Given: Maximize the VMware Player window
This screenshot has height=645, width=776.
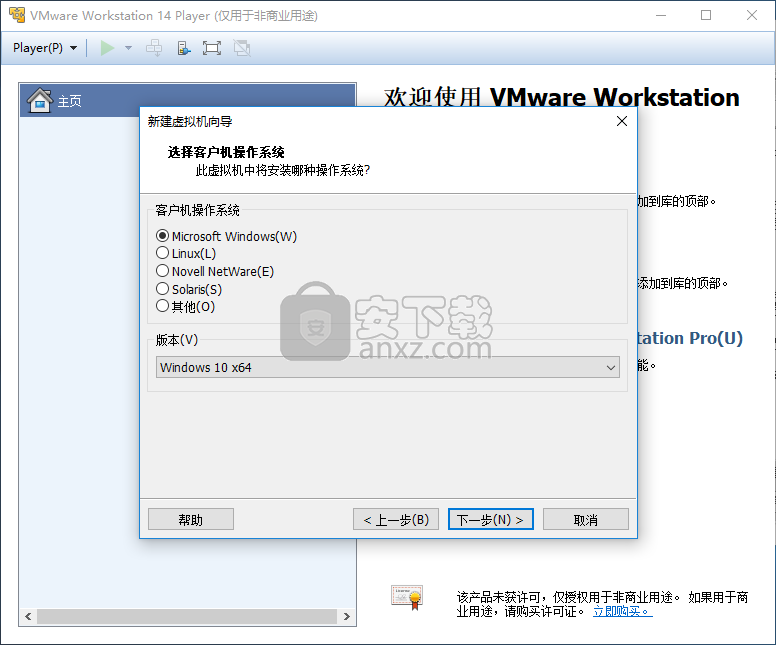Looking at the screenshot, I should pos(706,15).
